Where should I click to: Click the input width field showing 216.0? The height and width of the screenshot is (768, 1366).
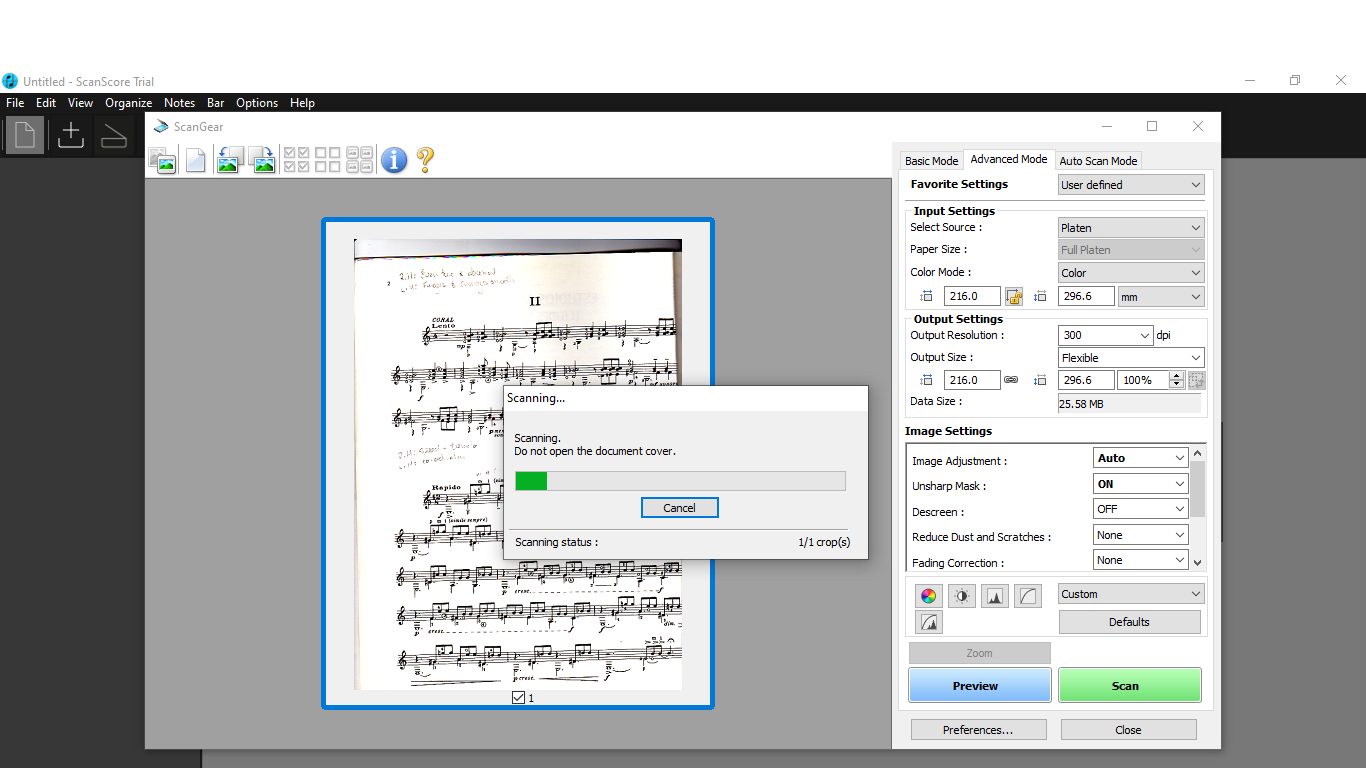tap(973, 296)
